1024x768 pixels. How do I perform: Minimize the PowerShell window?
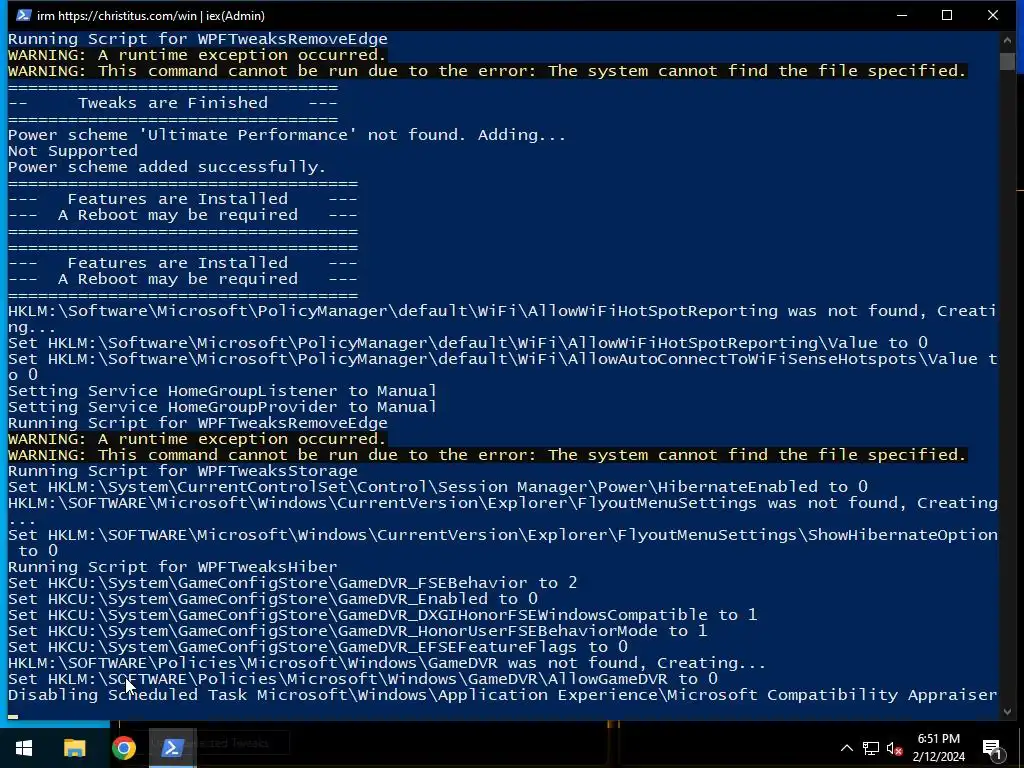coord(902,15)
